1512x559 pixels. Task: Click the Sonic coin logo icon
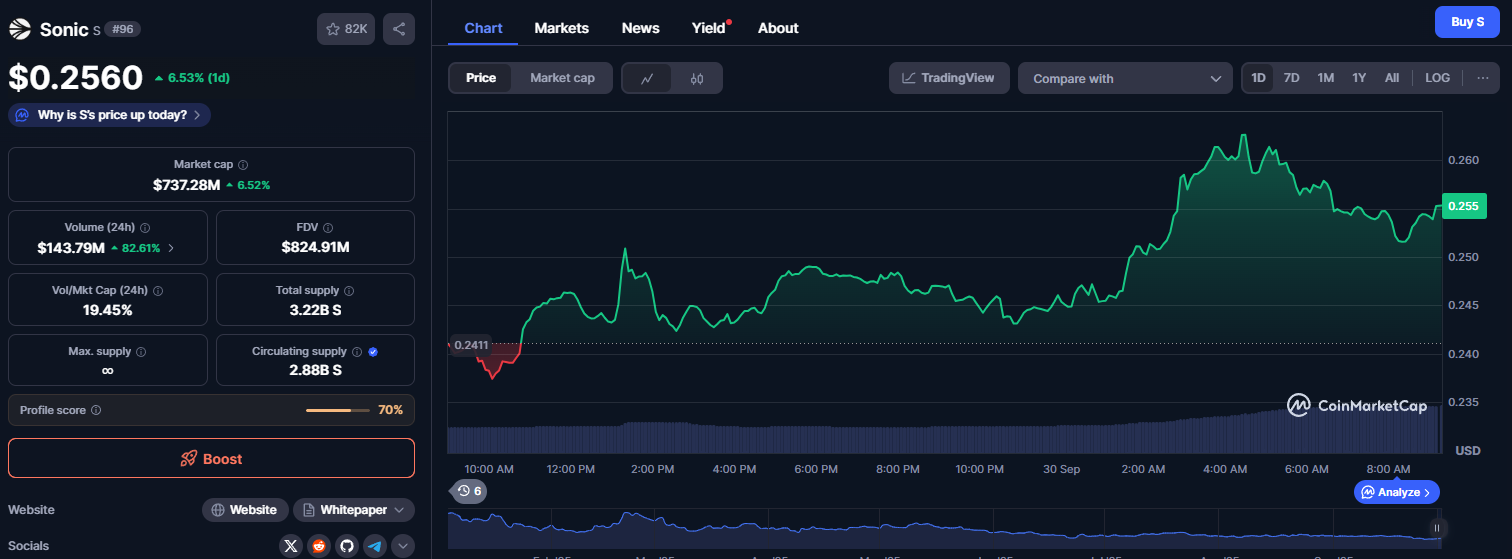(x=20, y=29)
